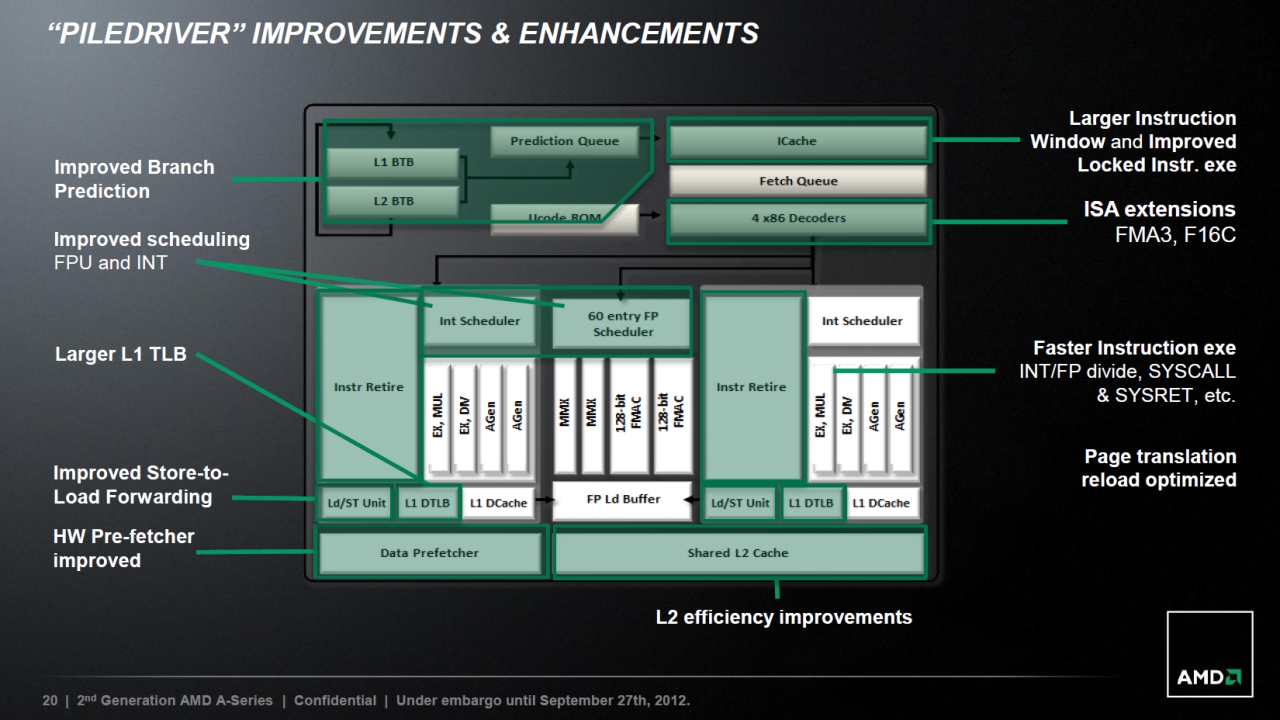Select the 4 x86 Decoders block
The width and height of the screenshot is (1280, 720).
tap(797, 218)
